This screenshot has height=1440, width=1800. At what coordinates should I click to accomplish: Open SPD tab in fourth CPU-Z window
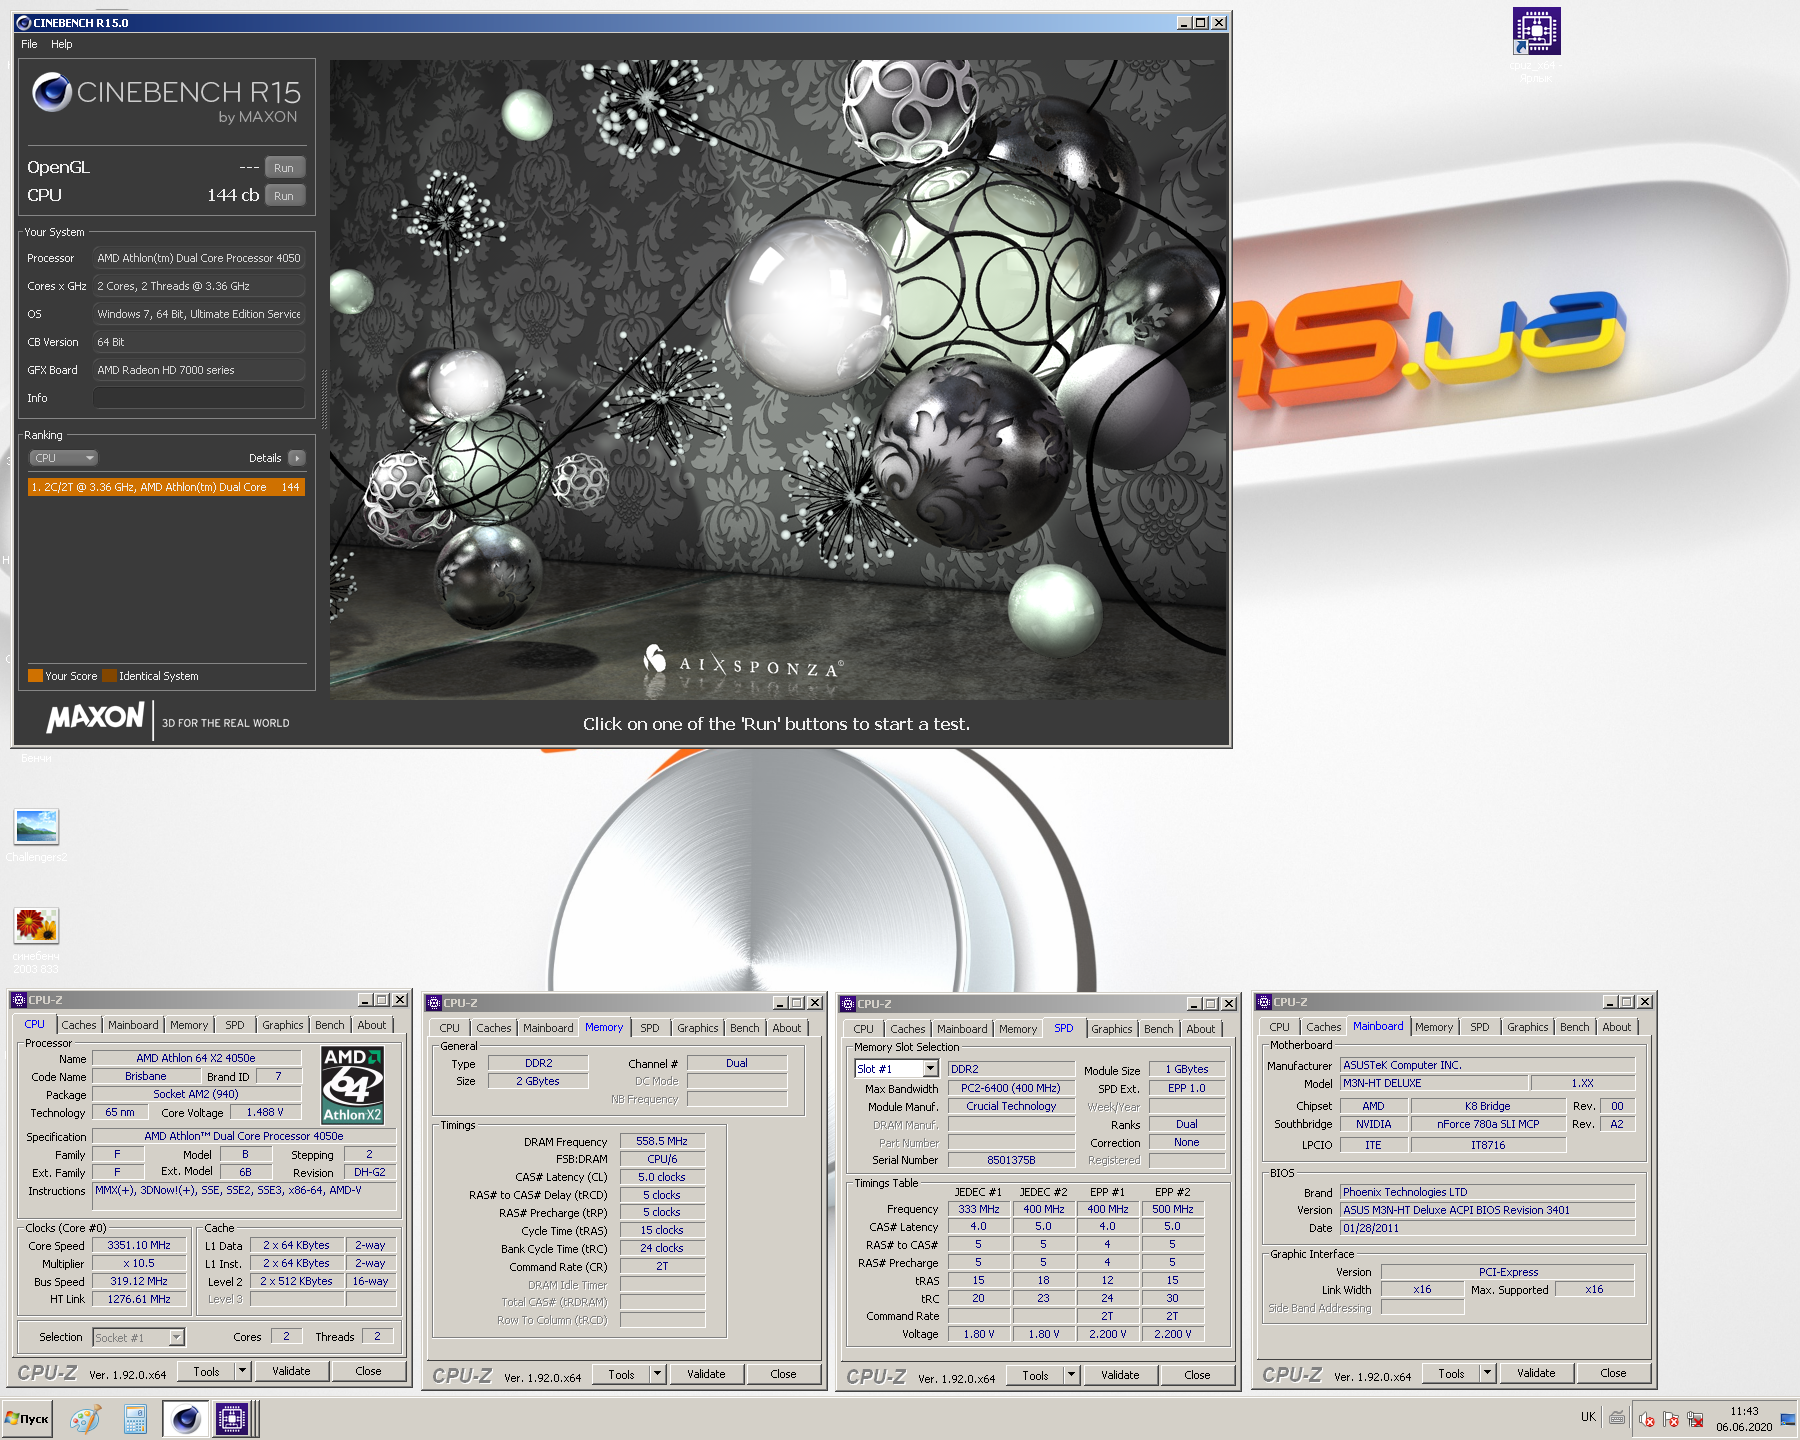click(1479, 1027)
